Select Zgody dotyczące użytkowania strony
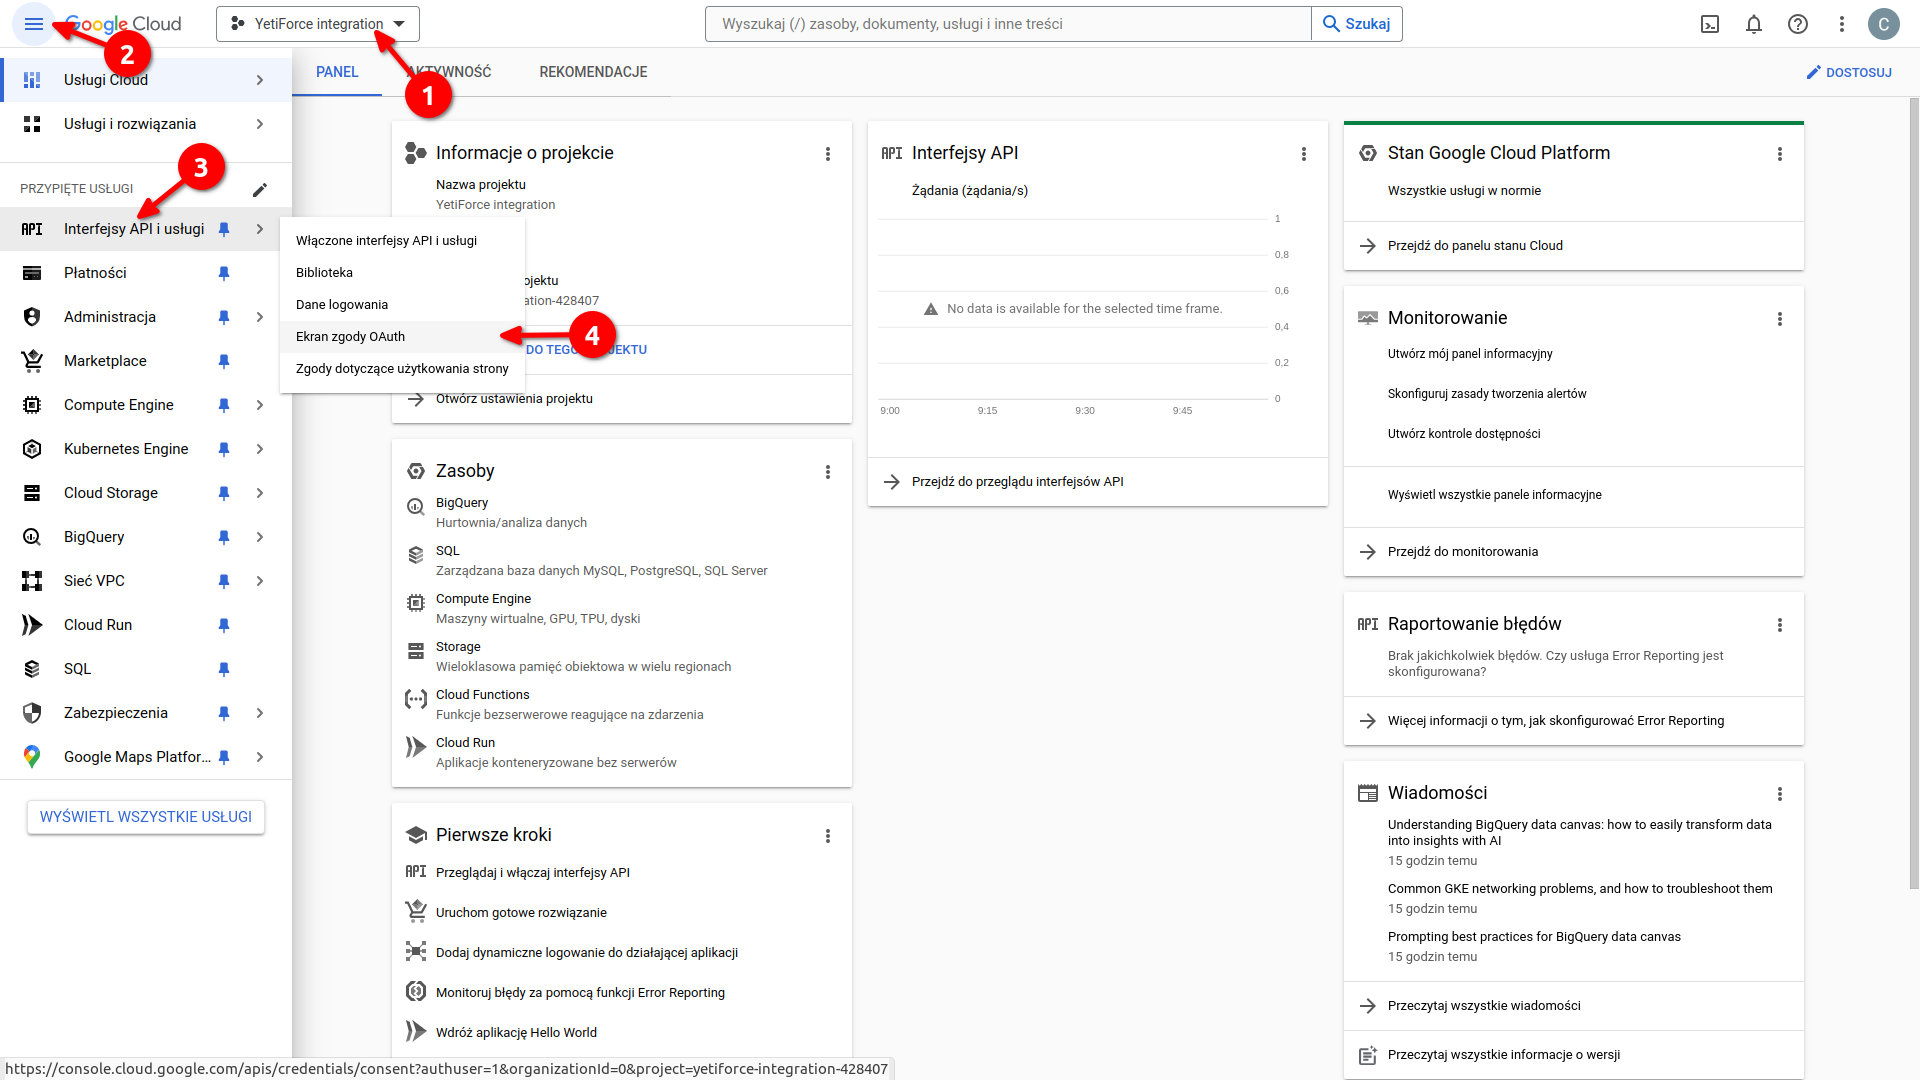This screenshot has height=1080, width=1920. (402, 369)
